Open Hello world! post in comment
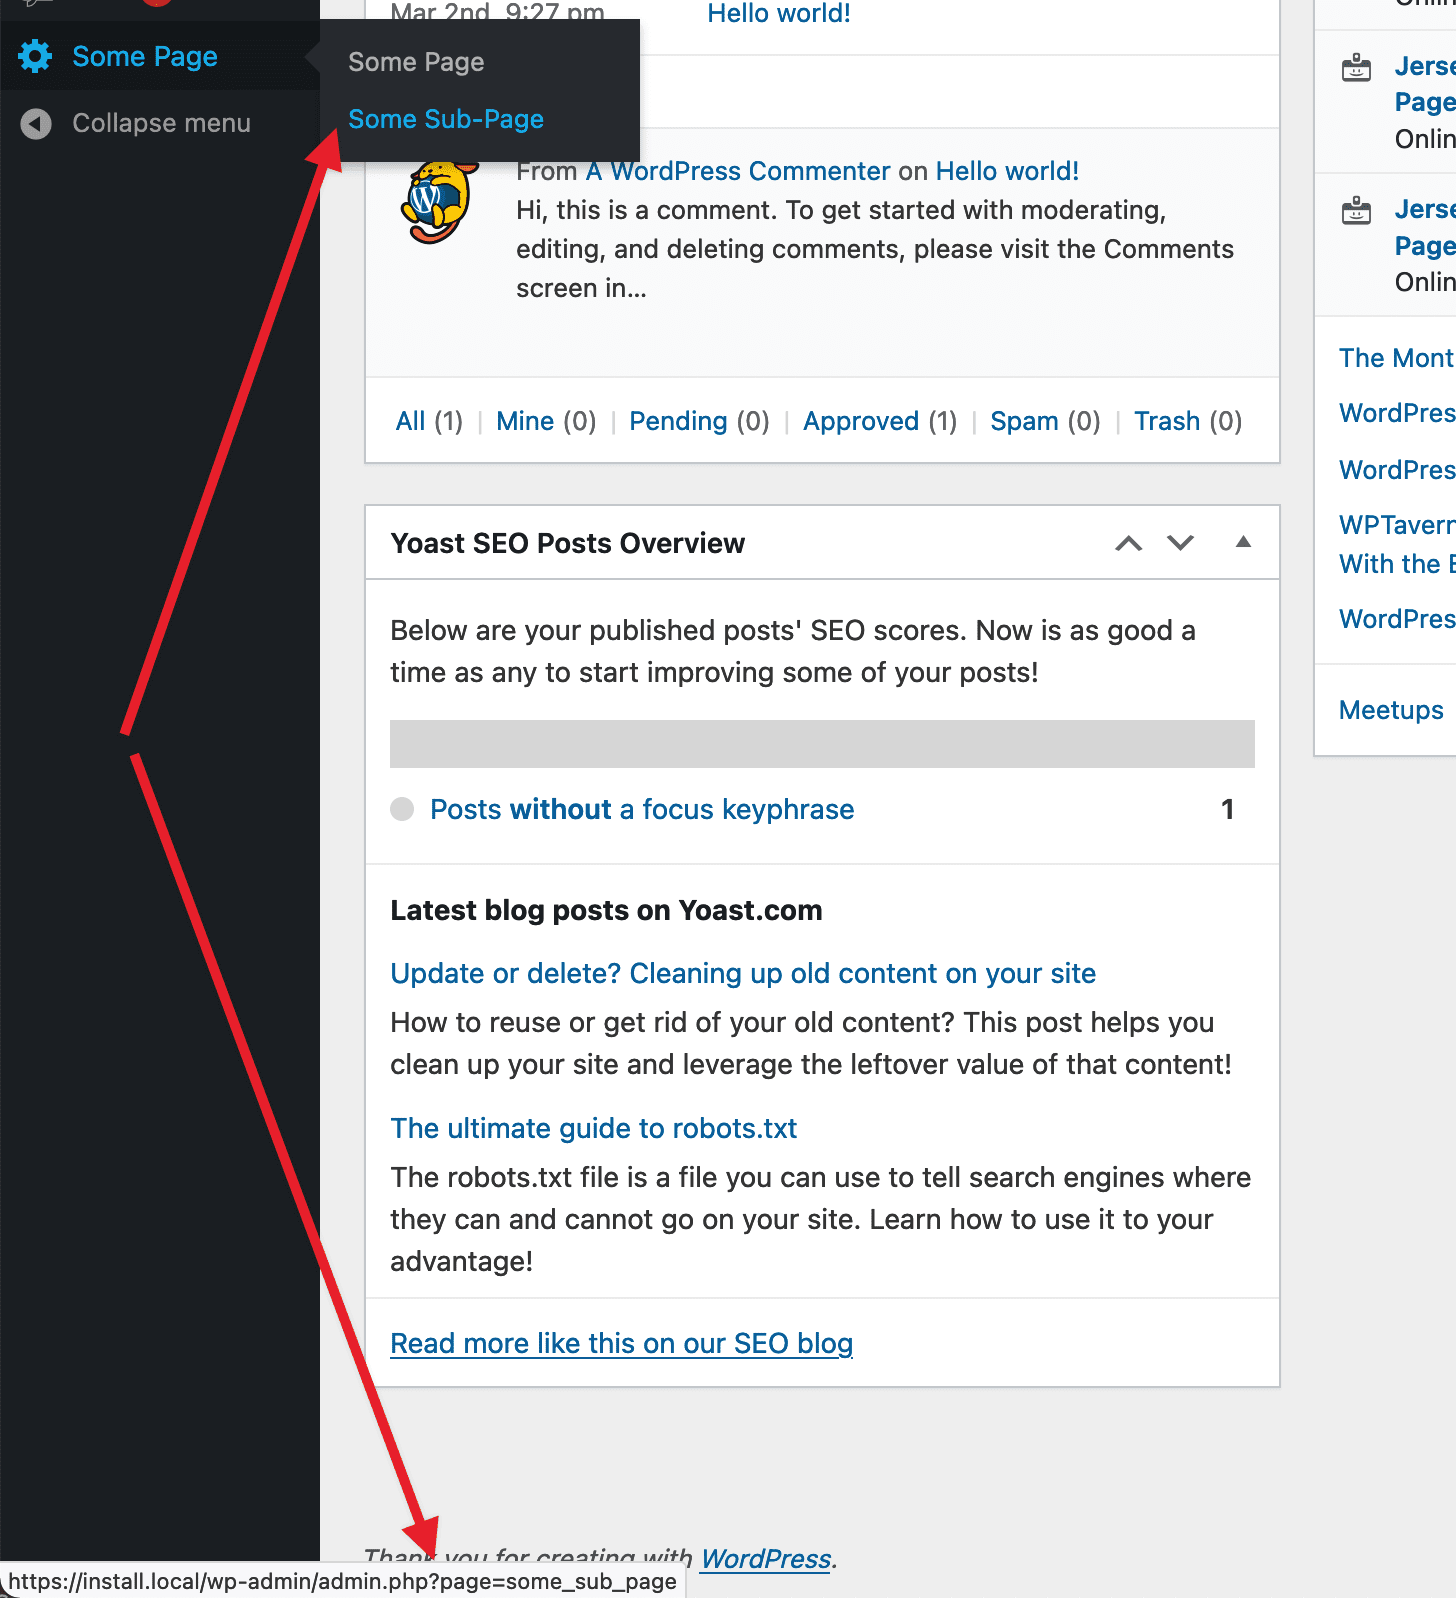The height and width of the screenshot is (1598, 1456). click(1007, 171)
